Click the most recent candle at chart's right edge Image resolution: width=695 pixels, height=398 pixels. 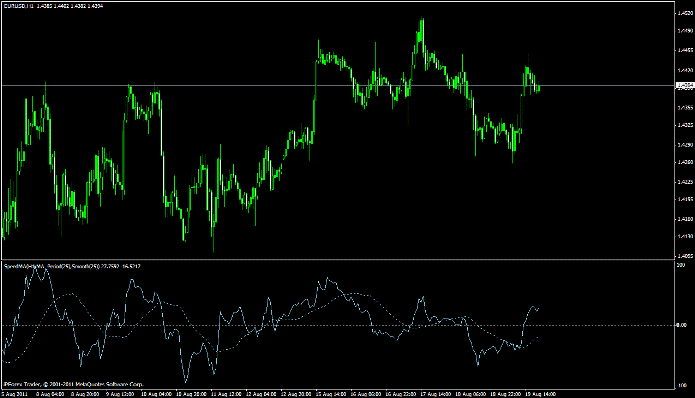tap(538, 88)
